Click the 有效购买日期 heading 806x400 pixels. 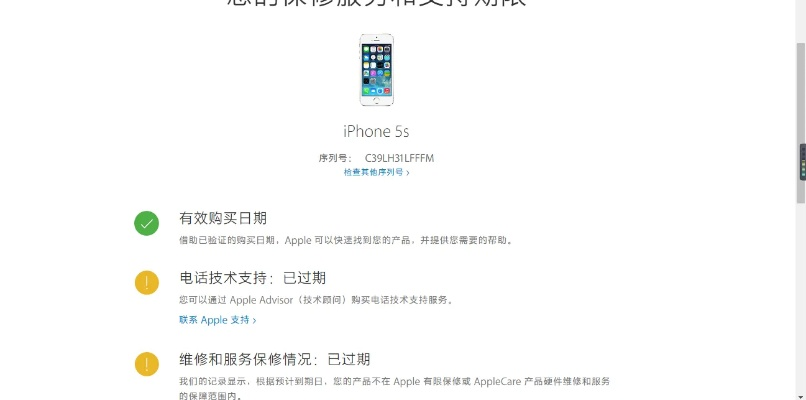click(223, 219)
